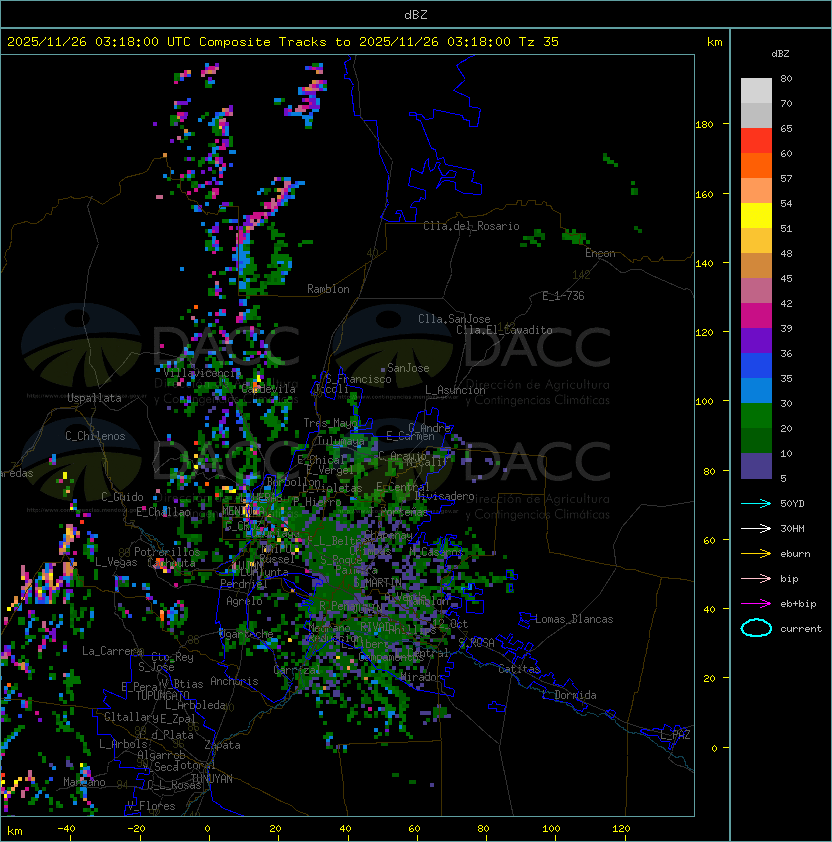832x842 pixels.
Task: Click the white 30HM arrow icon
Action: pos(756,528)
